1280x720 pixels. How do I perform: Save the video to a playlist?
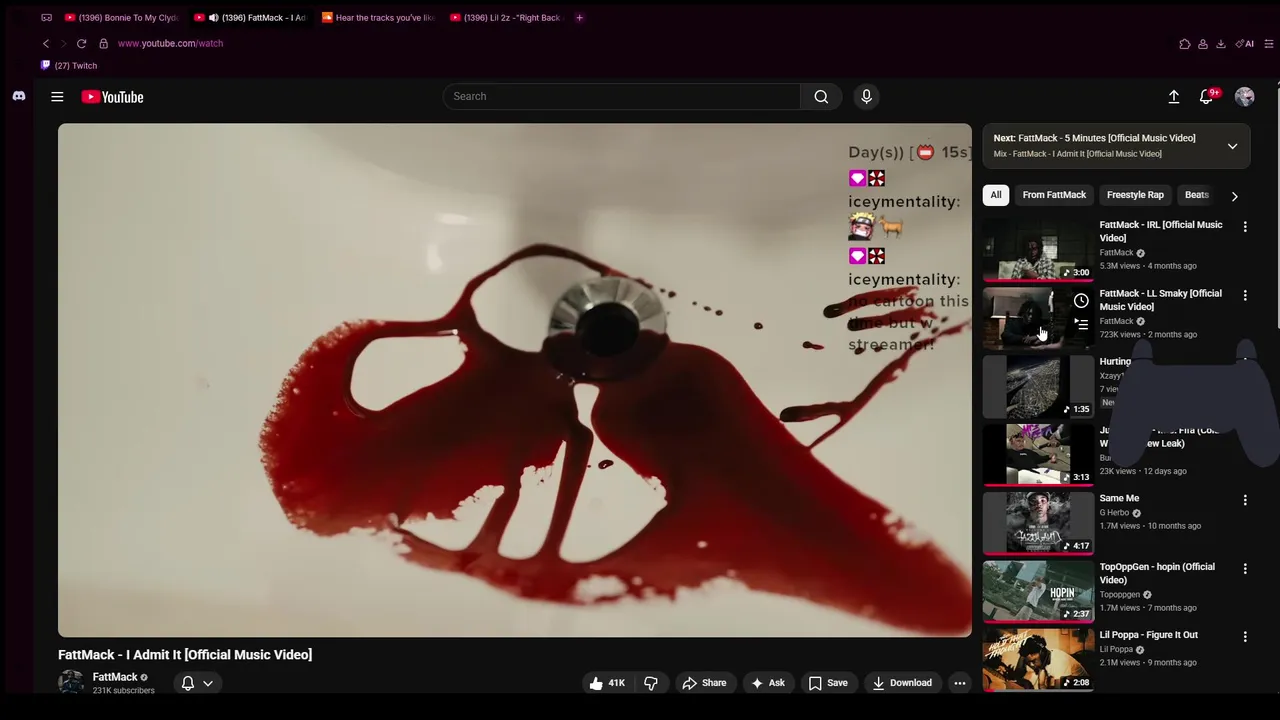click(x=828, y=683)
